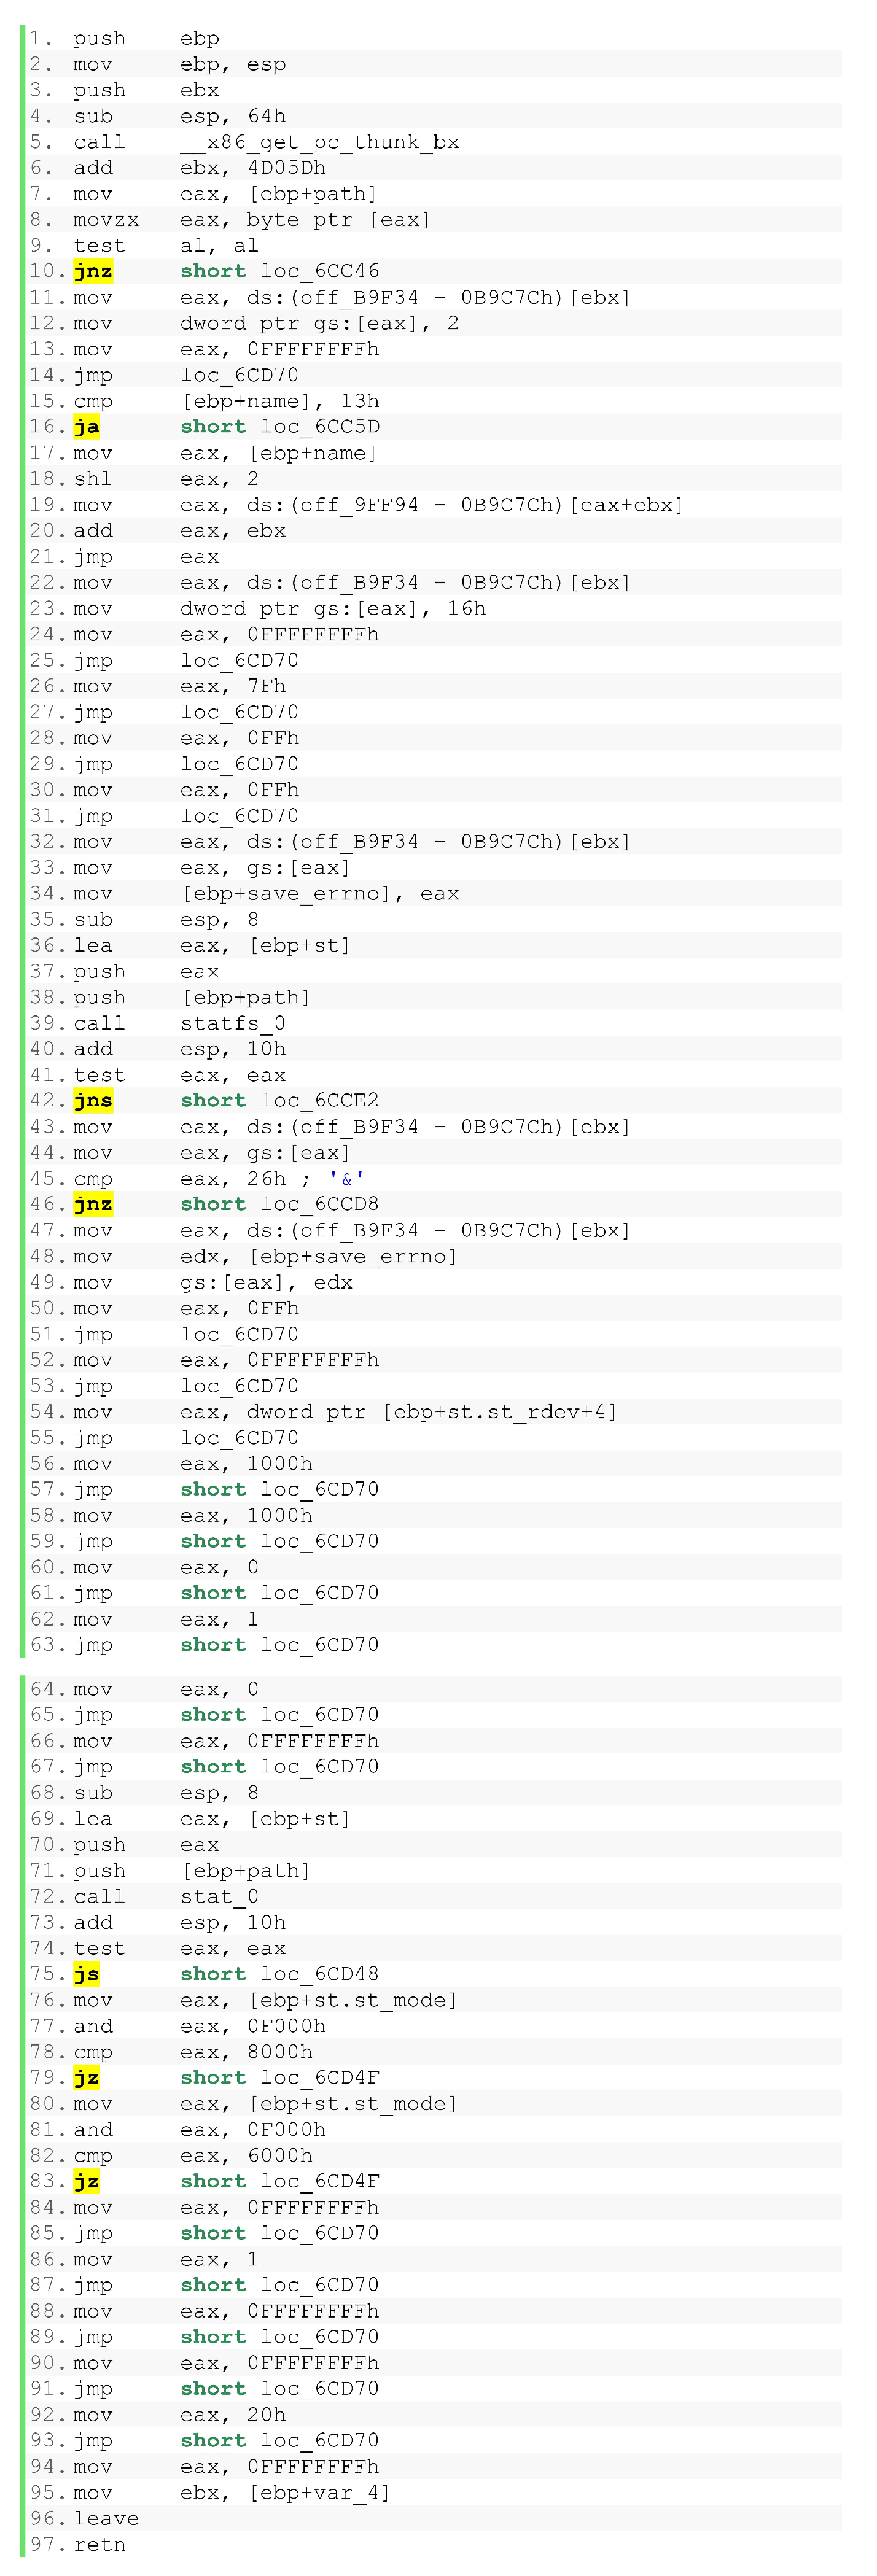Click the 'retn' instruction on line 97

click(100, 2545)
